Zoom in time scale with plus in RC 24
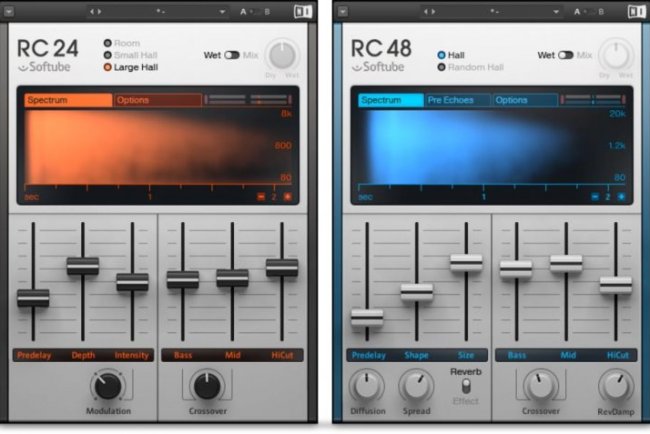 pyautogui.click(x=287, y=196)
